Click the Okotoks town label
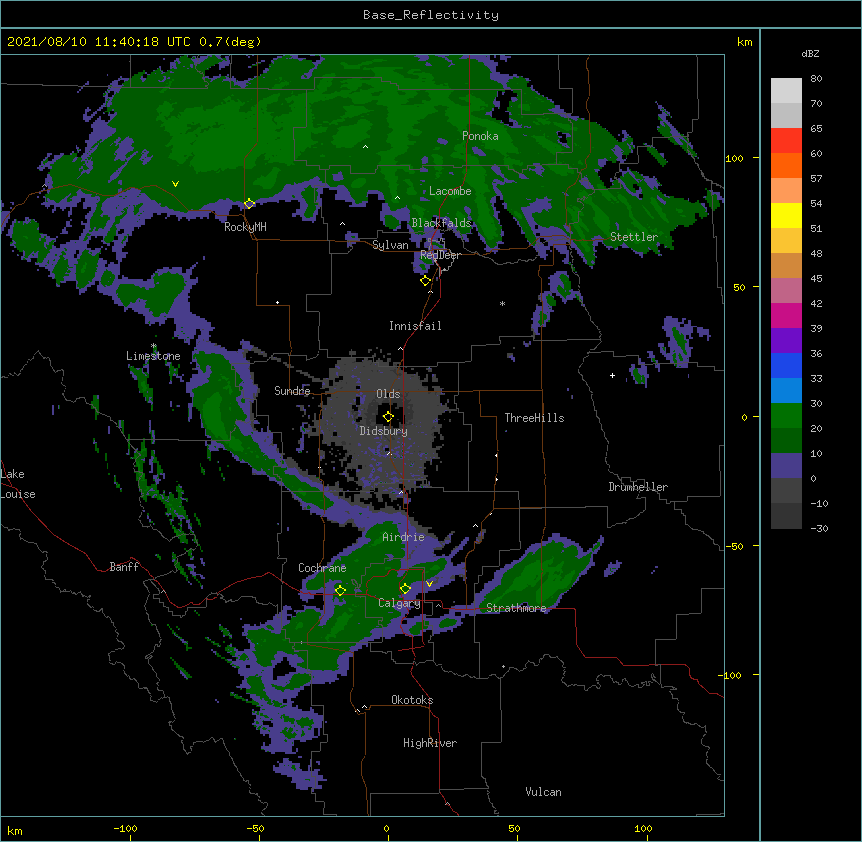Image resolution: width=862 pixels, height=842 pixels. coord(412,700)
